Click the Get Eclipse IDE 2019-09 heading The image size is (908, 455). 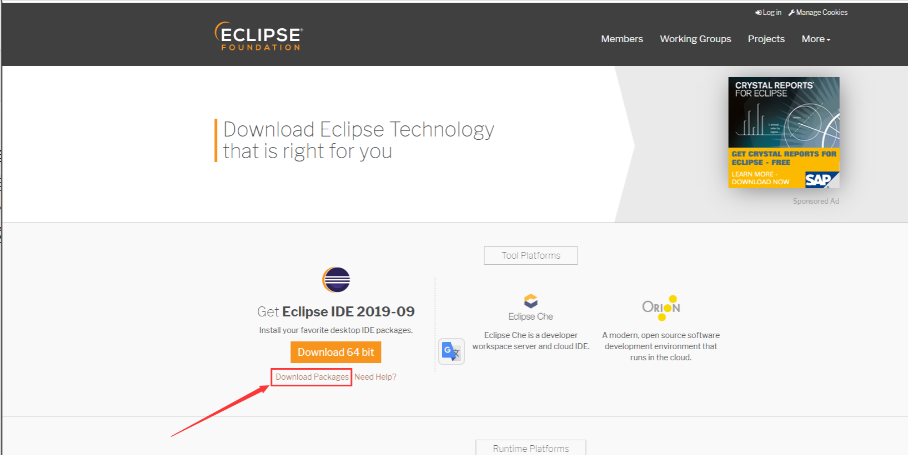click(336, 311)
